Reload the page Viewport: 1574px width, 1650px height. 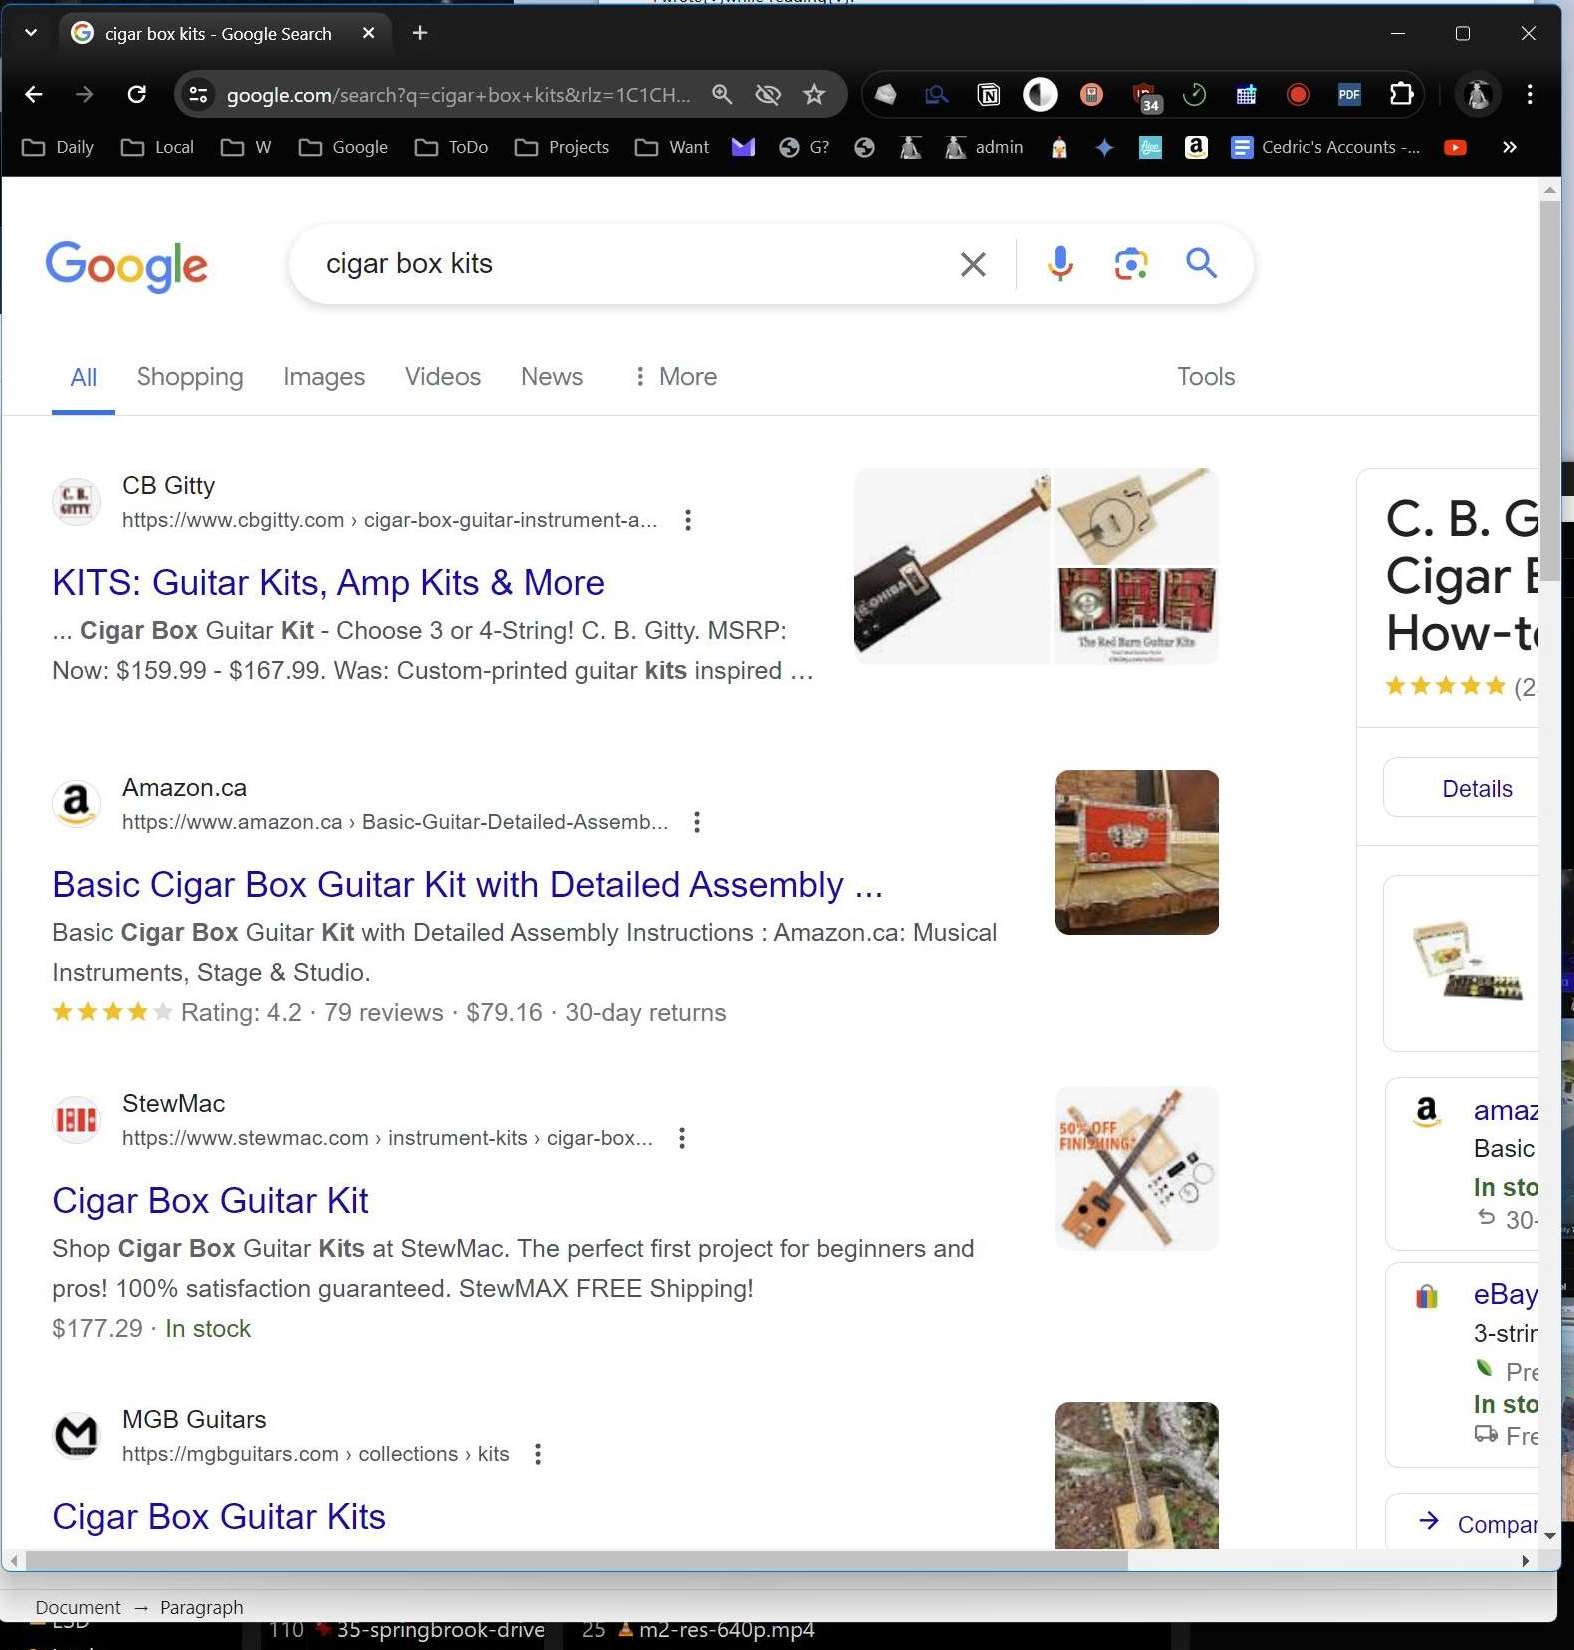pyautogui.click(x=137, y=95)
